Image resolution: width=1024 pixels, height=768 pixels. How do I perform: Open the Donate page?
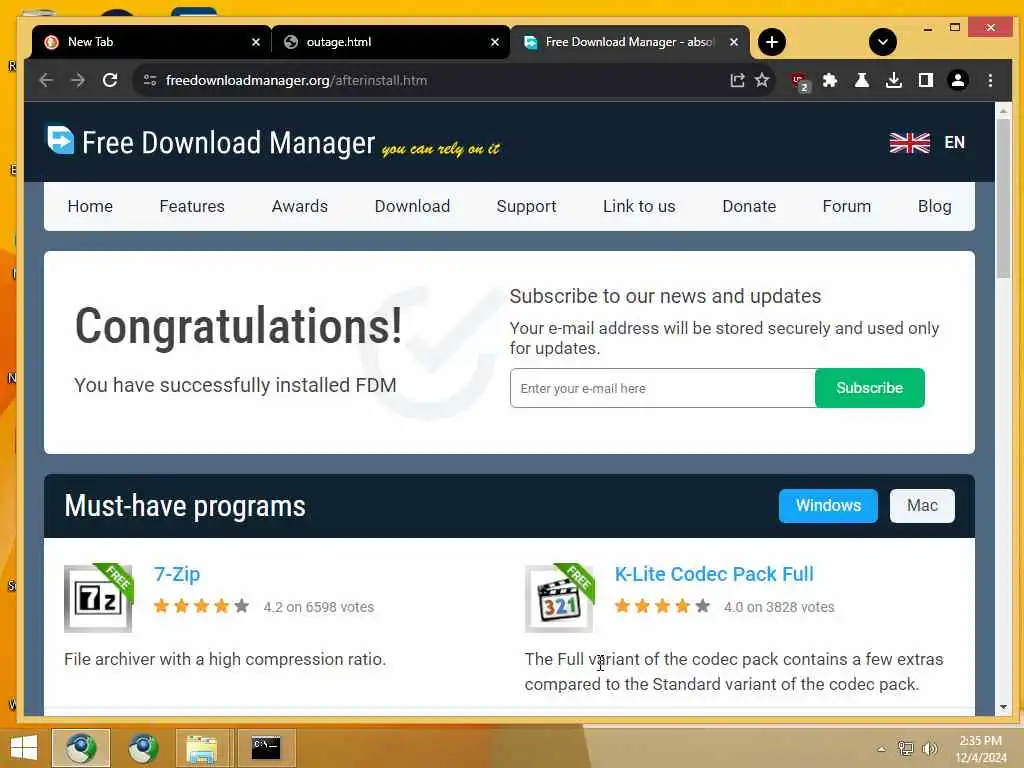point(749,206)
